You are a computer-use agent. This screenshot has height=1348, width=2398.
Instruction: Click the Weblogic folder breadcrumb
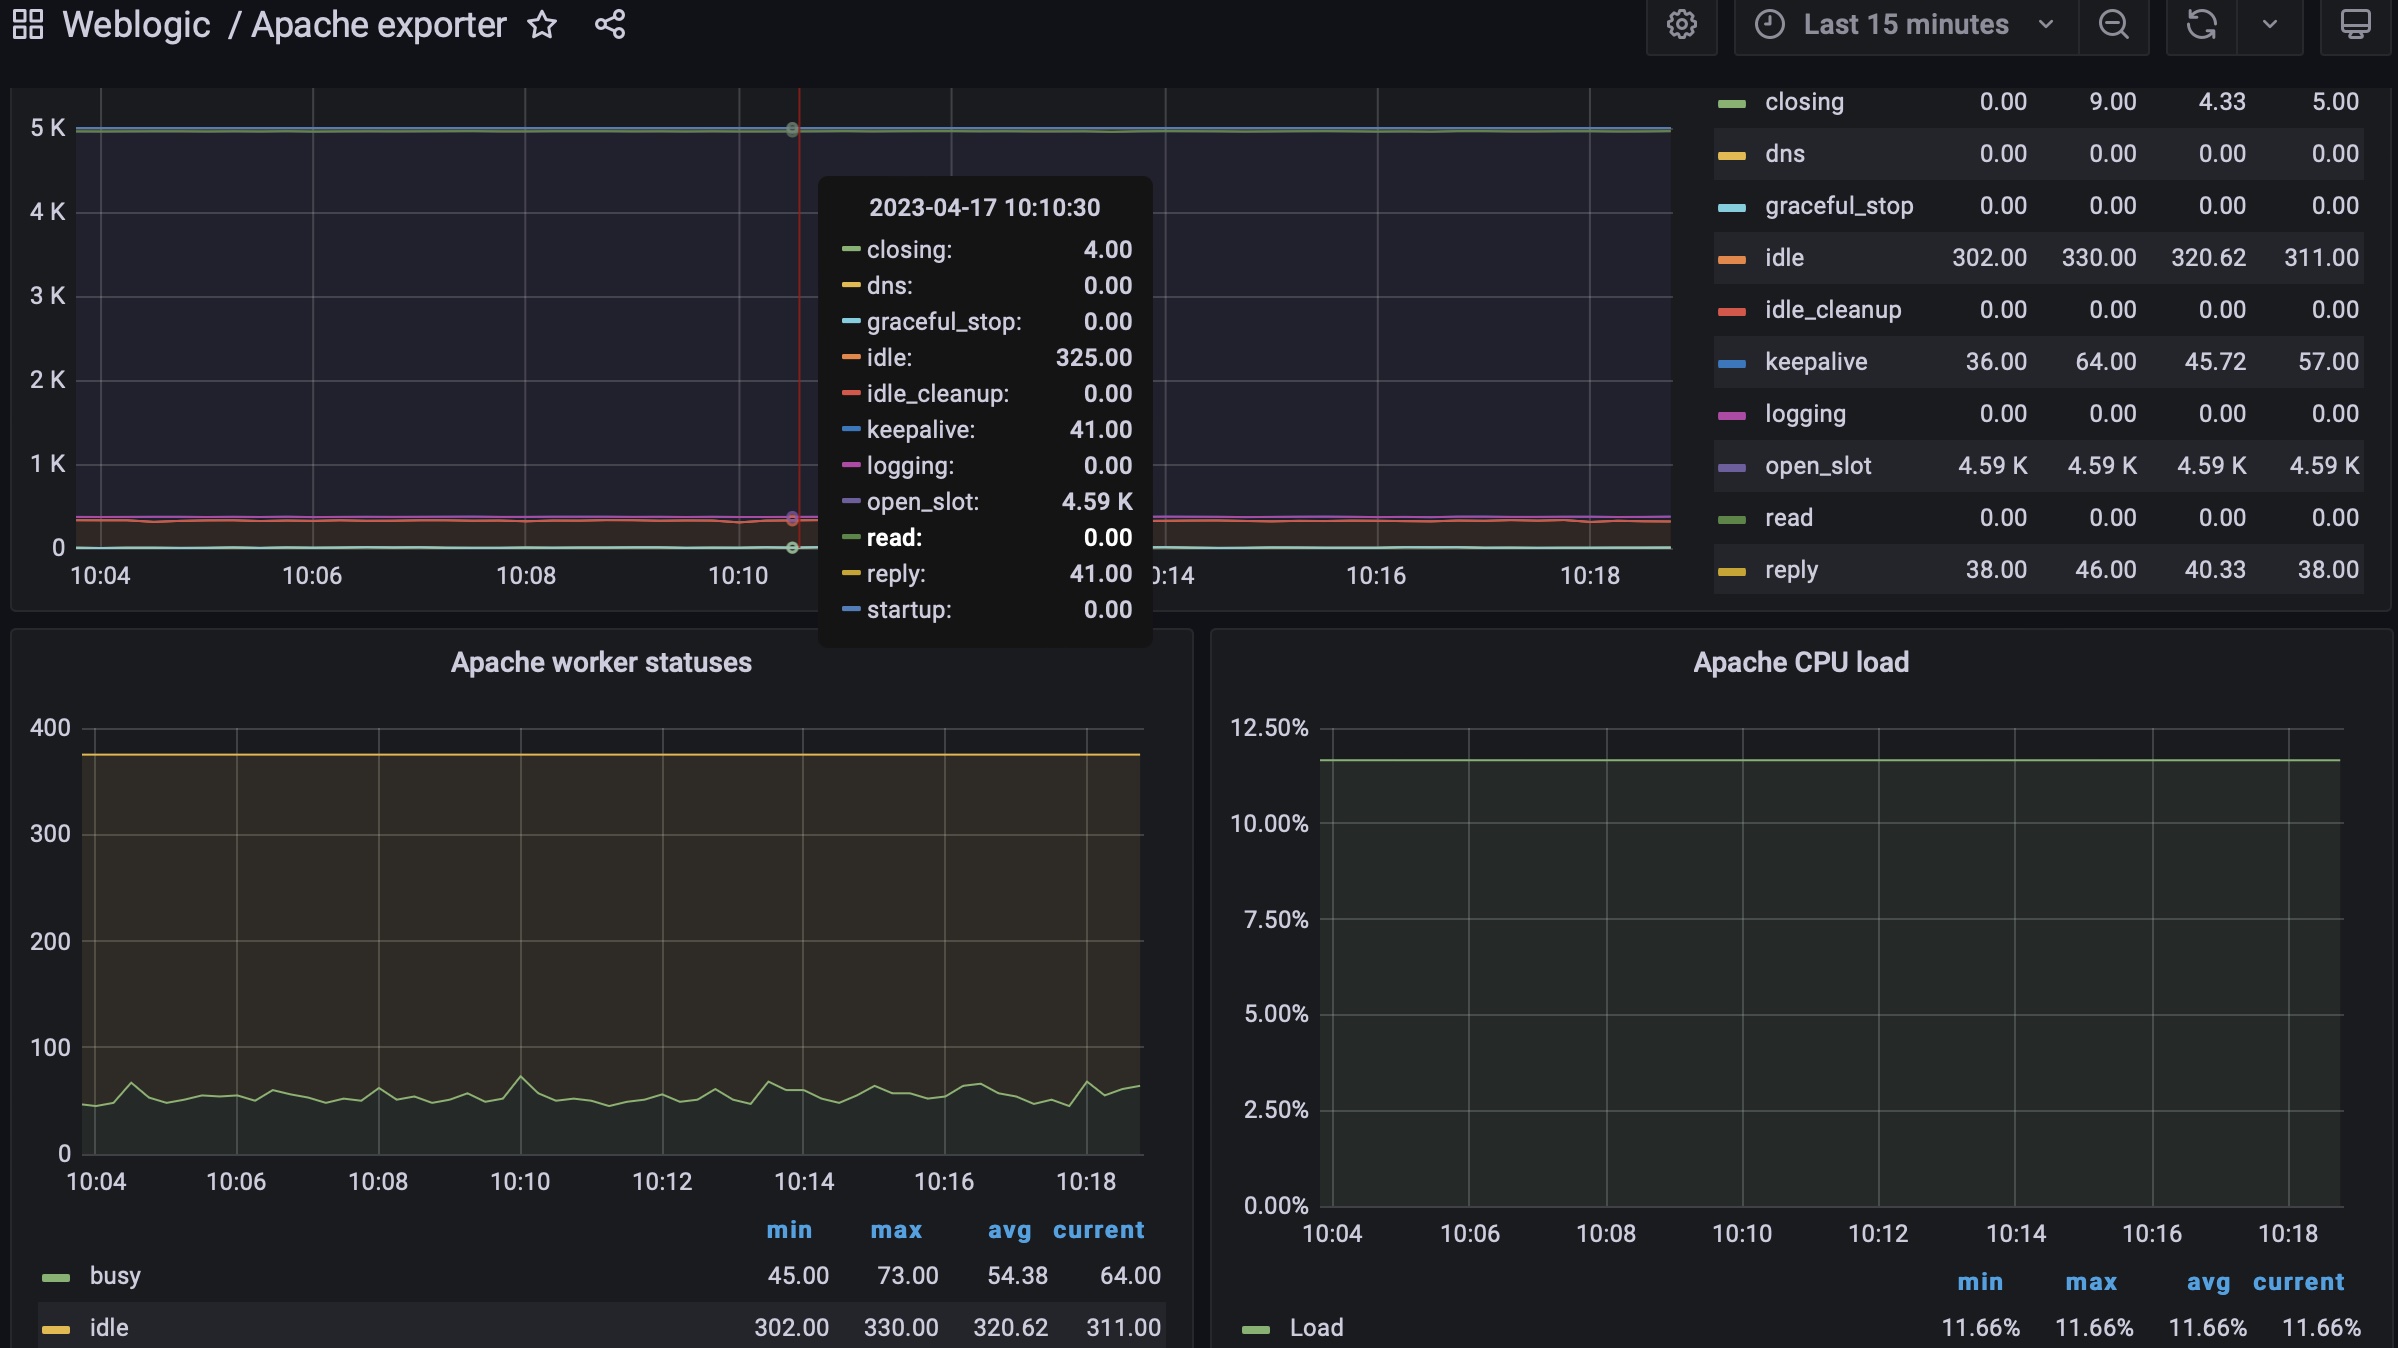pos(136,24)
